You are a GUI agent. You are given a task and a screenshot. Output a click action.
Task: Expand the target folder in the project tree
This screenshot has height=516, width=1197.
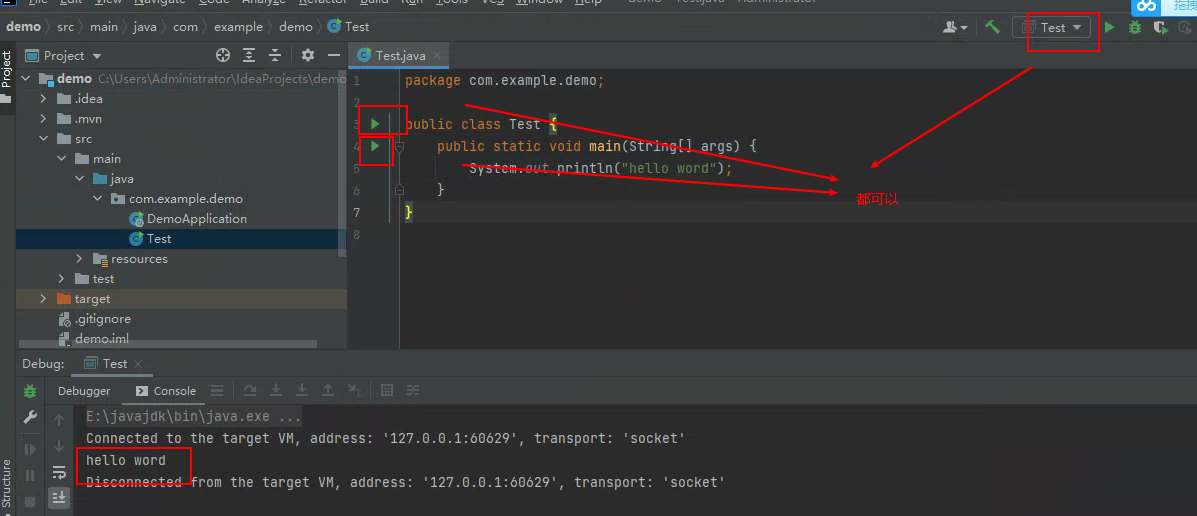(43, 299)
